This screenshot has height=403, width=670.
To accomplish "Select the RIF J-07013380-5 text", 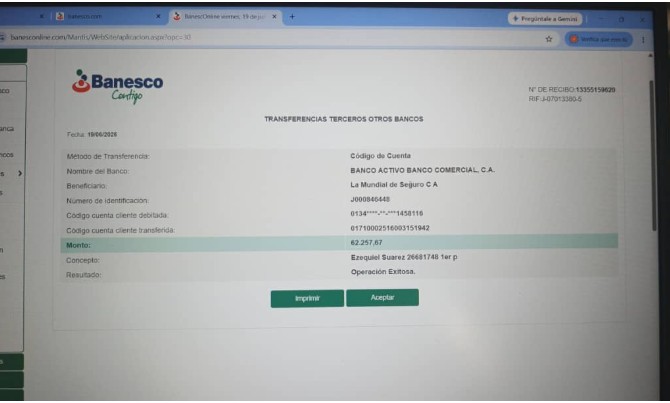I will (555, 99).
